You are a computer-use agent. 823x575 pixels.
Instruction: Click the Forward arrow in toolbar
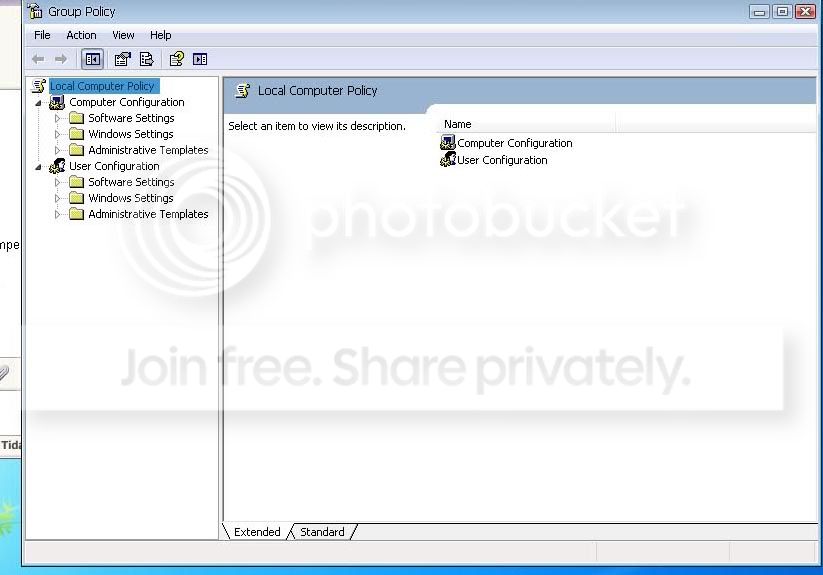61,59
